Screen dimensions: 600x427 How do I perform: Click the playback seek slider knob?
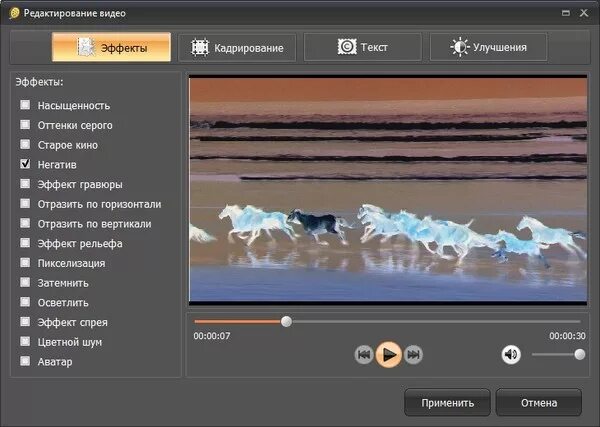point(286,321)
